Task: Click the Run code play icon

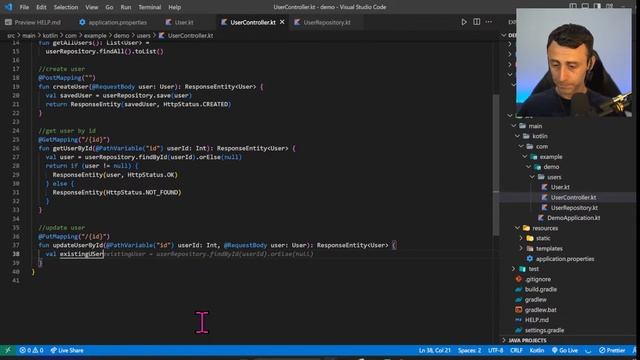Action: tap(464, 22)
